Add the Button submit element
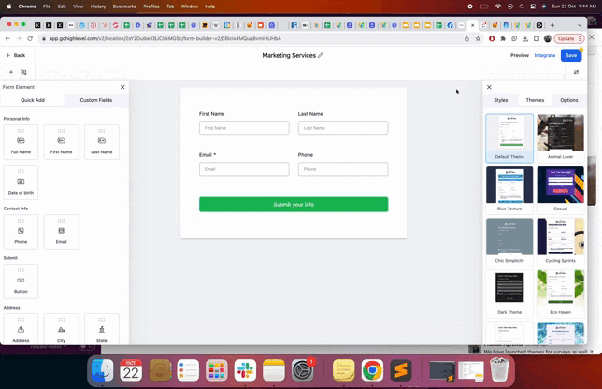Image resolution: width=602 pixels, height=389 pixels. pos(21,281)
